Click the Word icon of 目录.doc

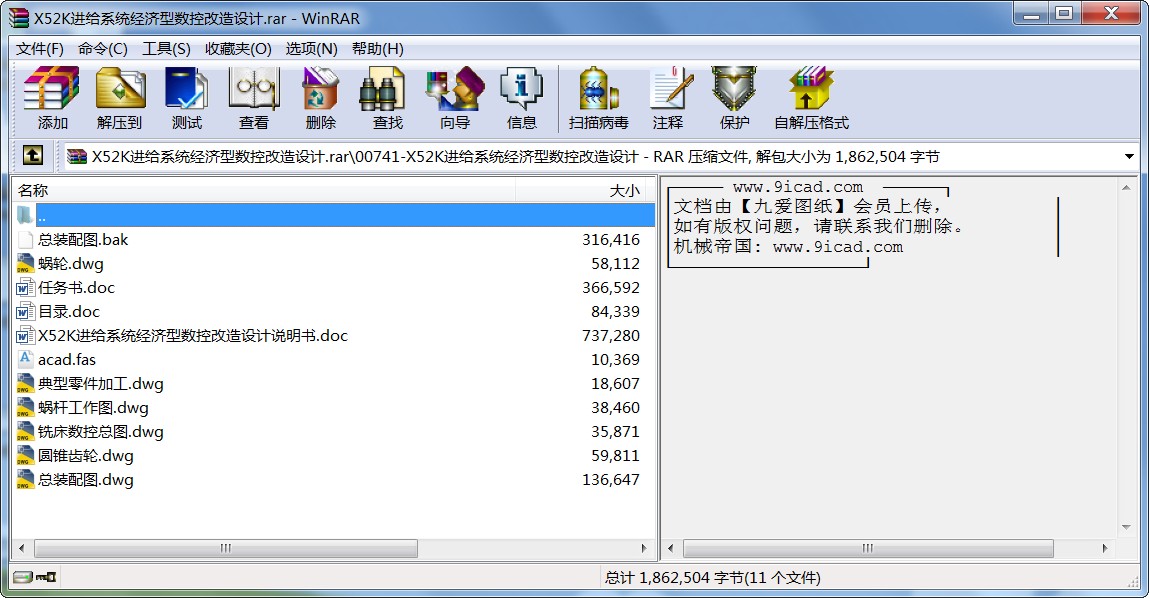pyautogui.click(x=25, y=311)
